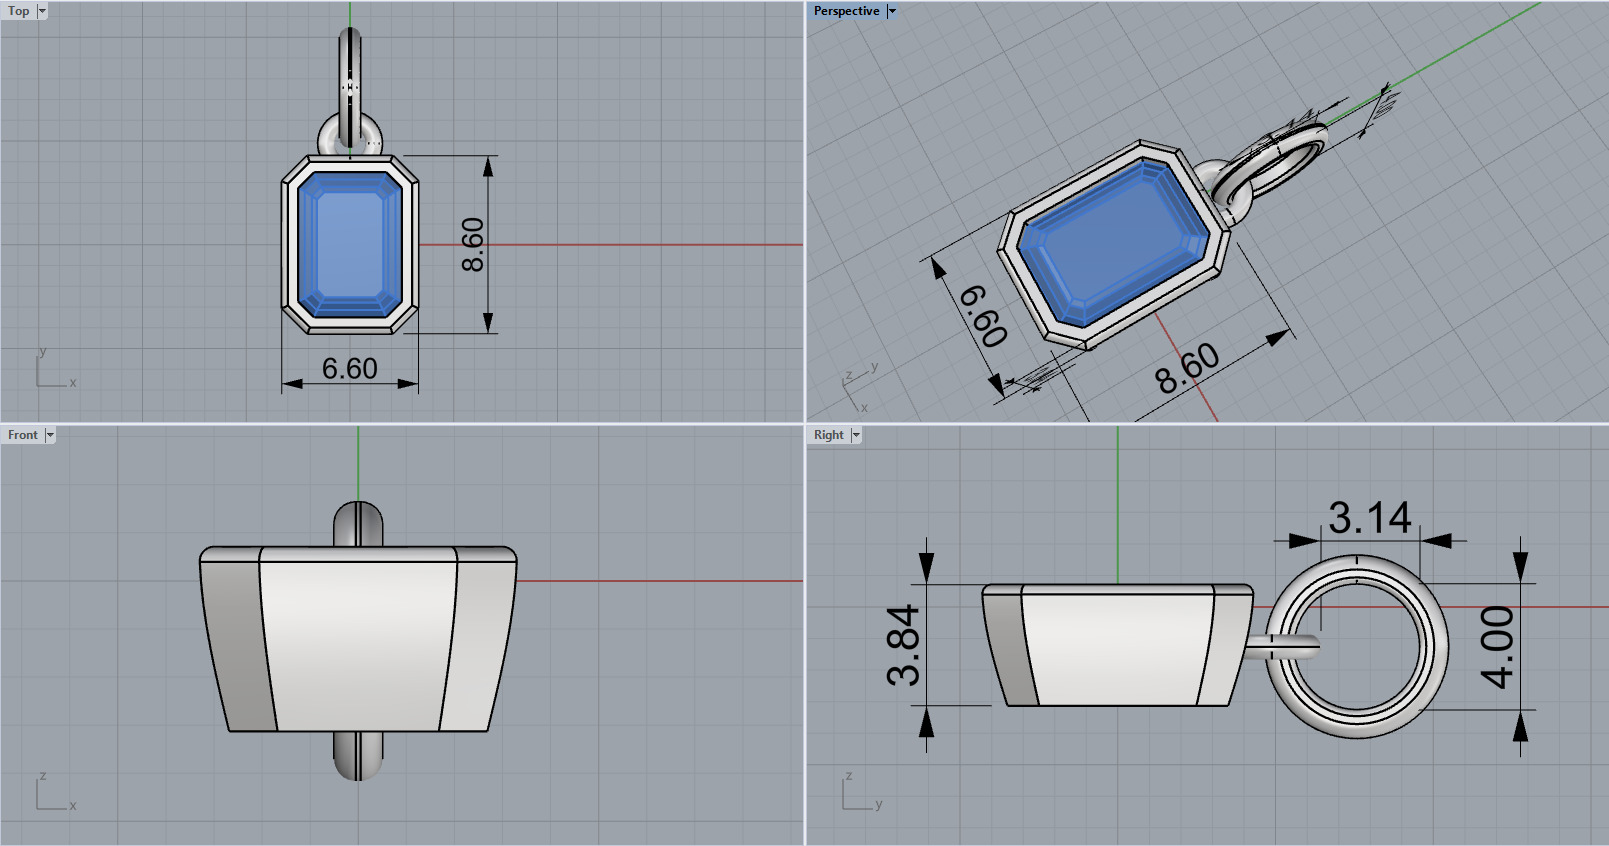The image size is (1609, 846).
Task: Select the bezel body in Front view
Action: click(x=358, y=640)
